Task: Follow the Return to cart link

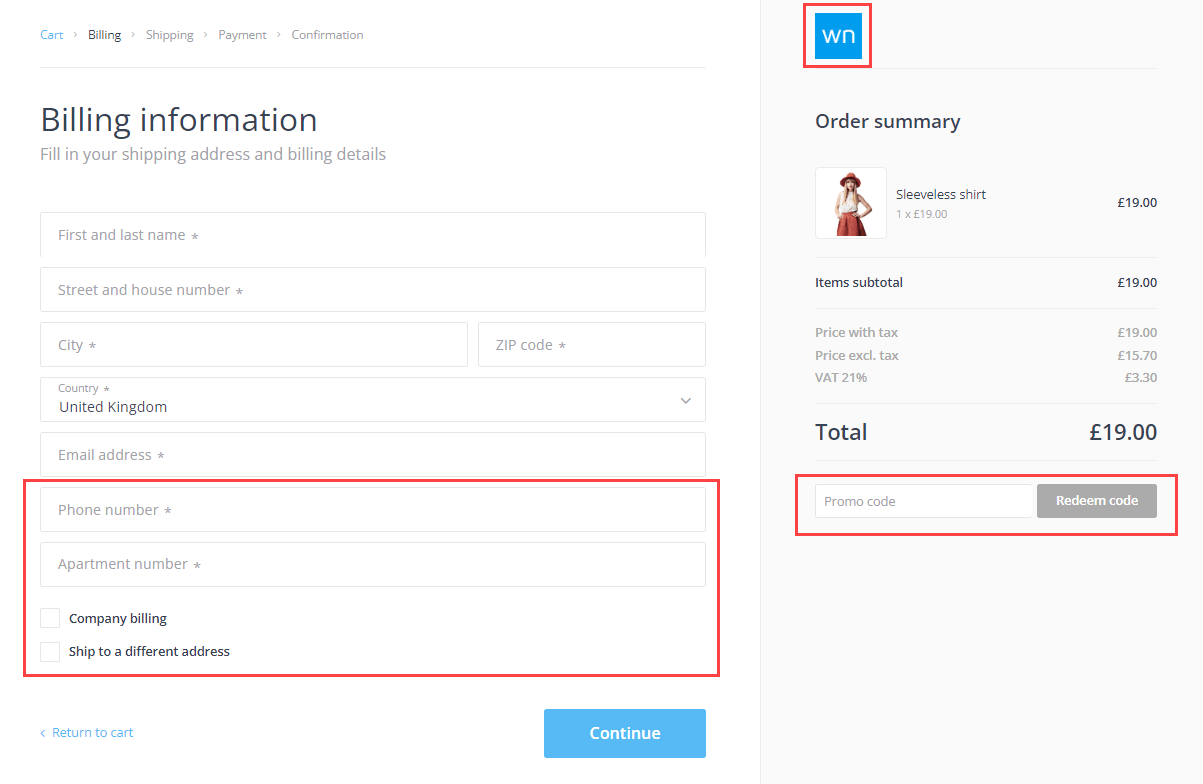Action: point(87,733)
